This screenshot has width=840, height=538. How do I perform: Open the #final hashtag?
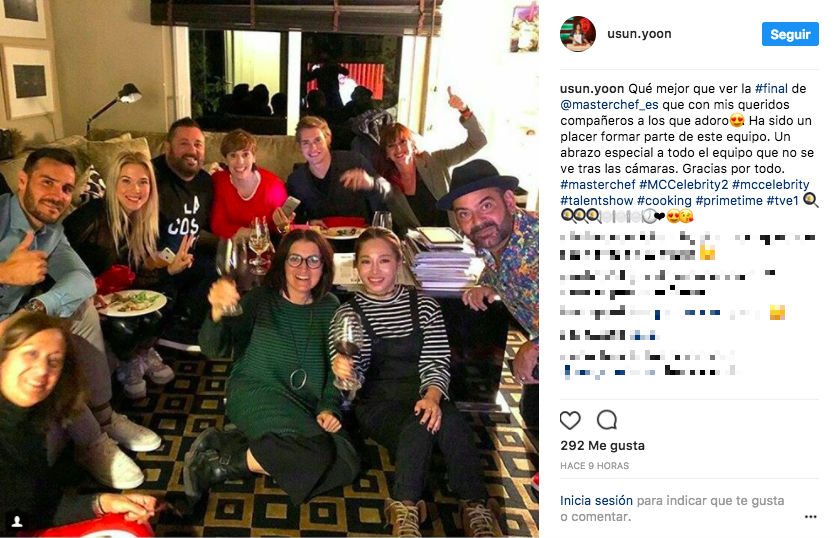point(771,88)
